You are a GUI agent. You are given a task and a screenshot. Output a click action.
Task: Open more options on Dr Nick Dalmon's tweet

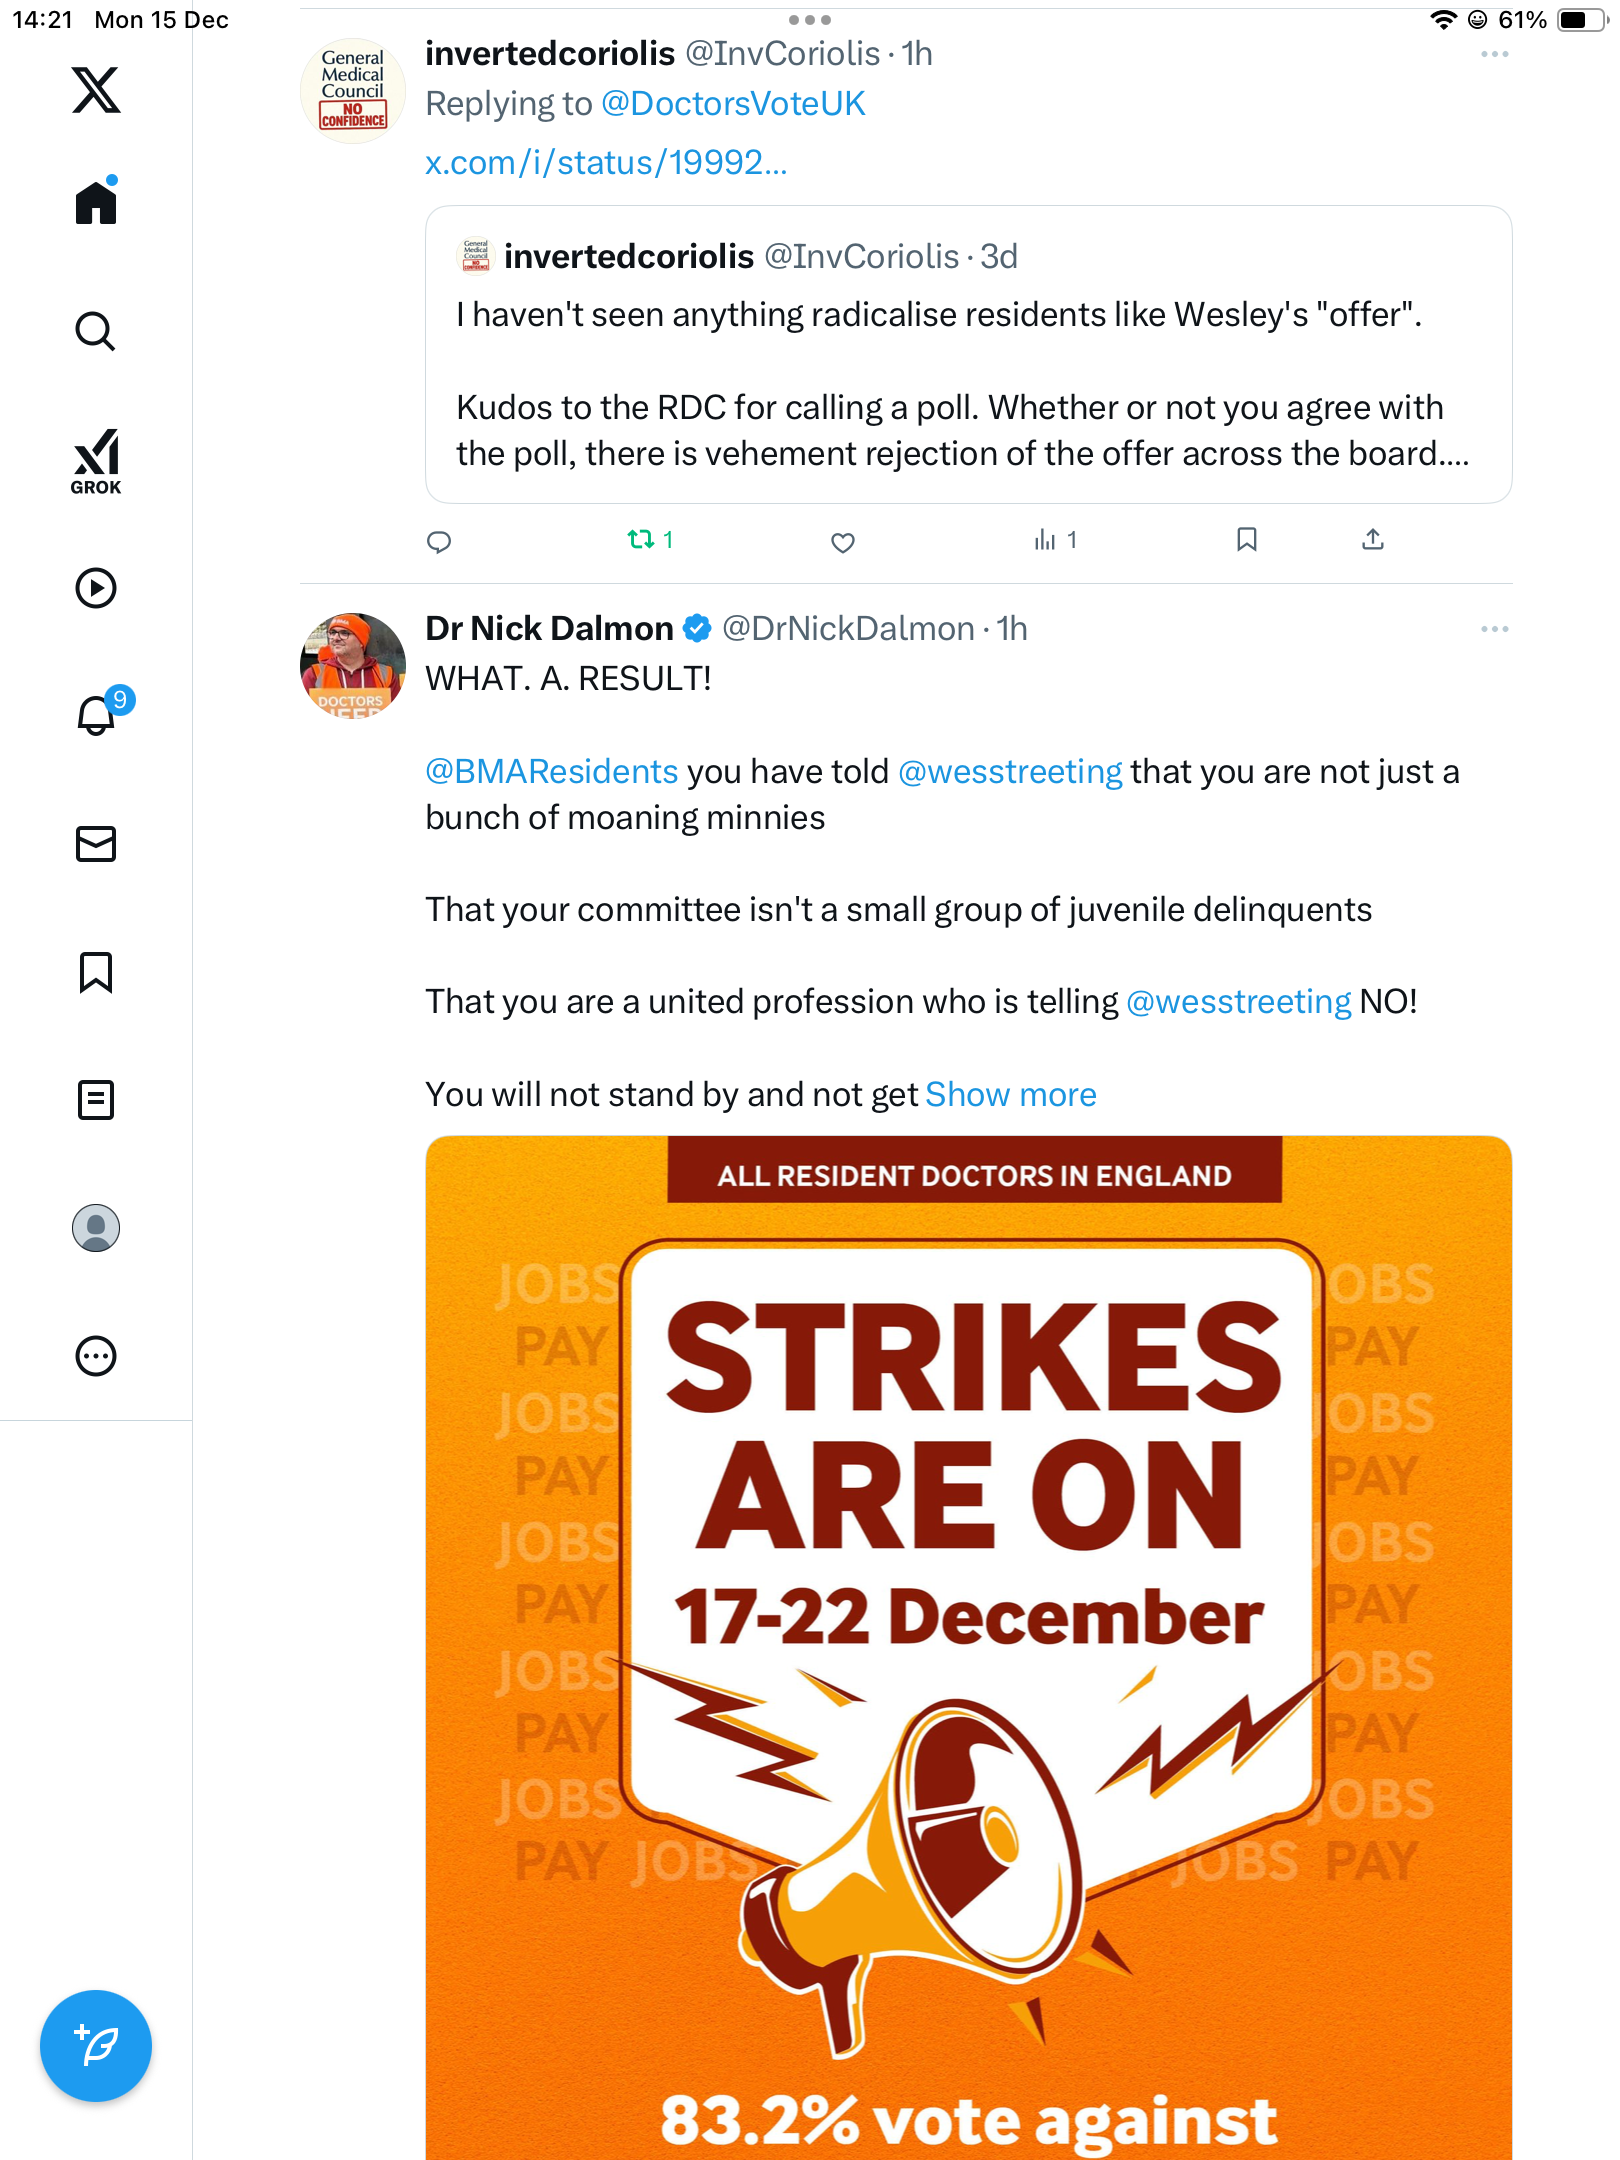1494,629
